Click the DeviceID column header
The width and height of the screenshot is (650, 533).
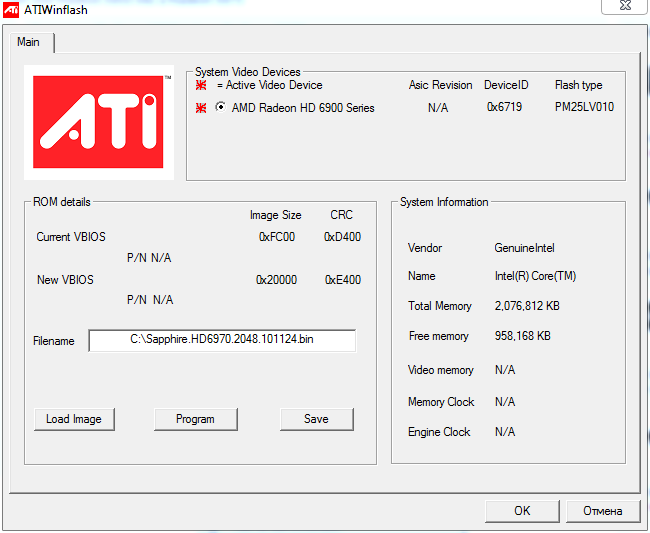(506, 85)
